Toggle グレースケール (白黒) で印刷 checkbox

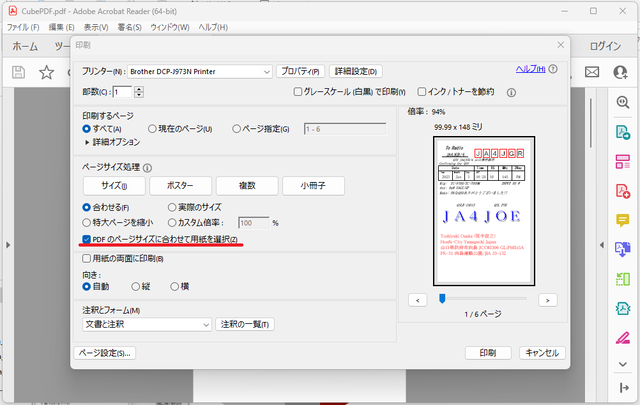pos(298,92)
